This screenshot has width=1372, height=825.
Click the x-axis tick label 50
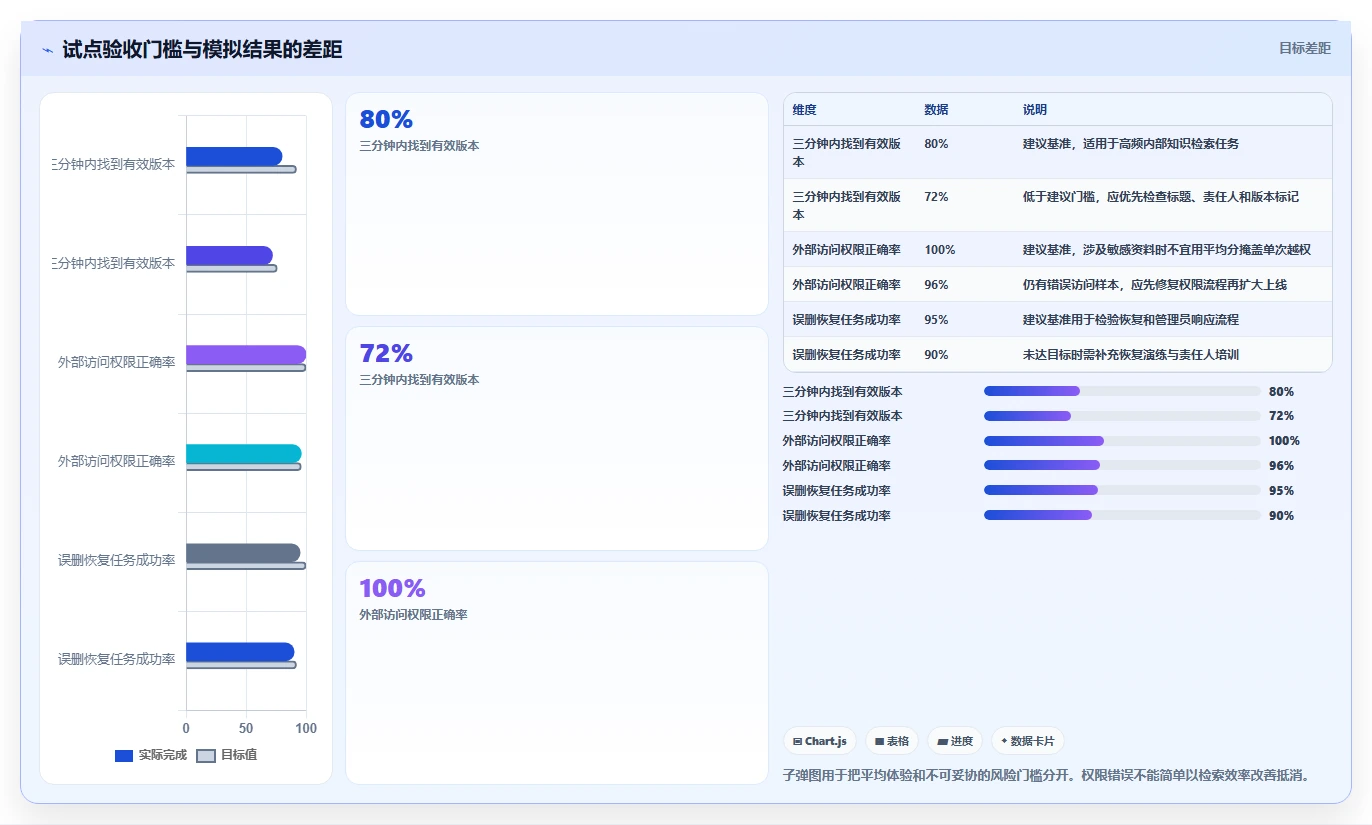[x=246, y=729]
